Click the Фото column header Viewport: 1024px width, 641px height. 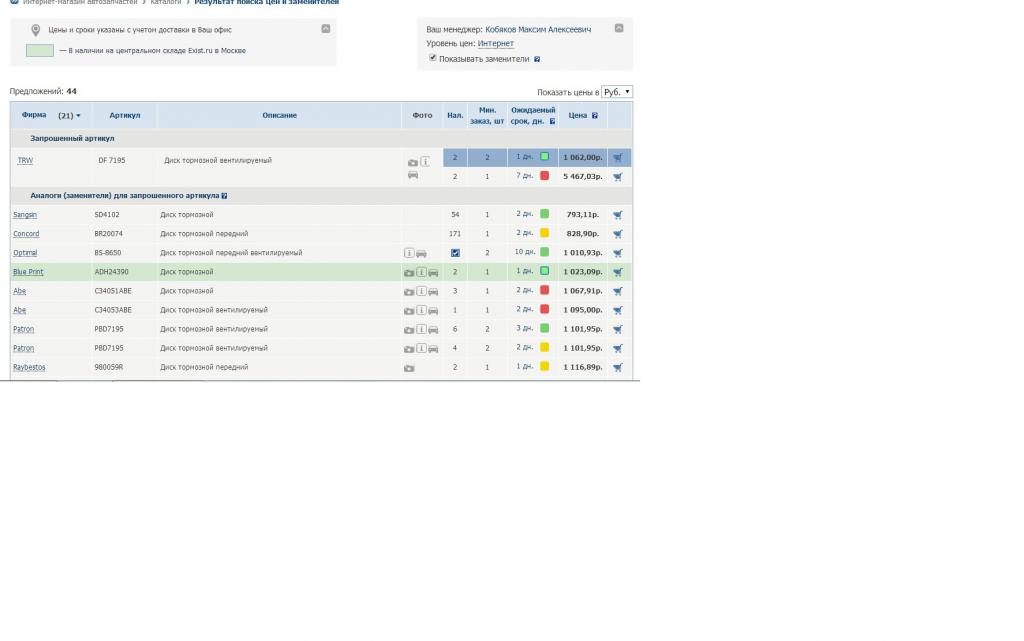423,116
